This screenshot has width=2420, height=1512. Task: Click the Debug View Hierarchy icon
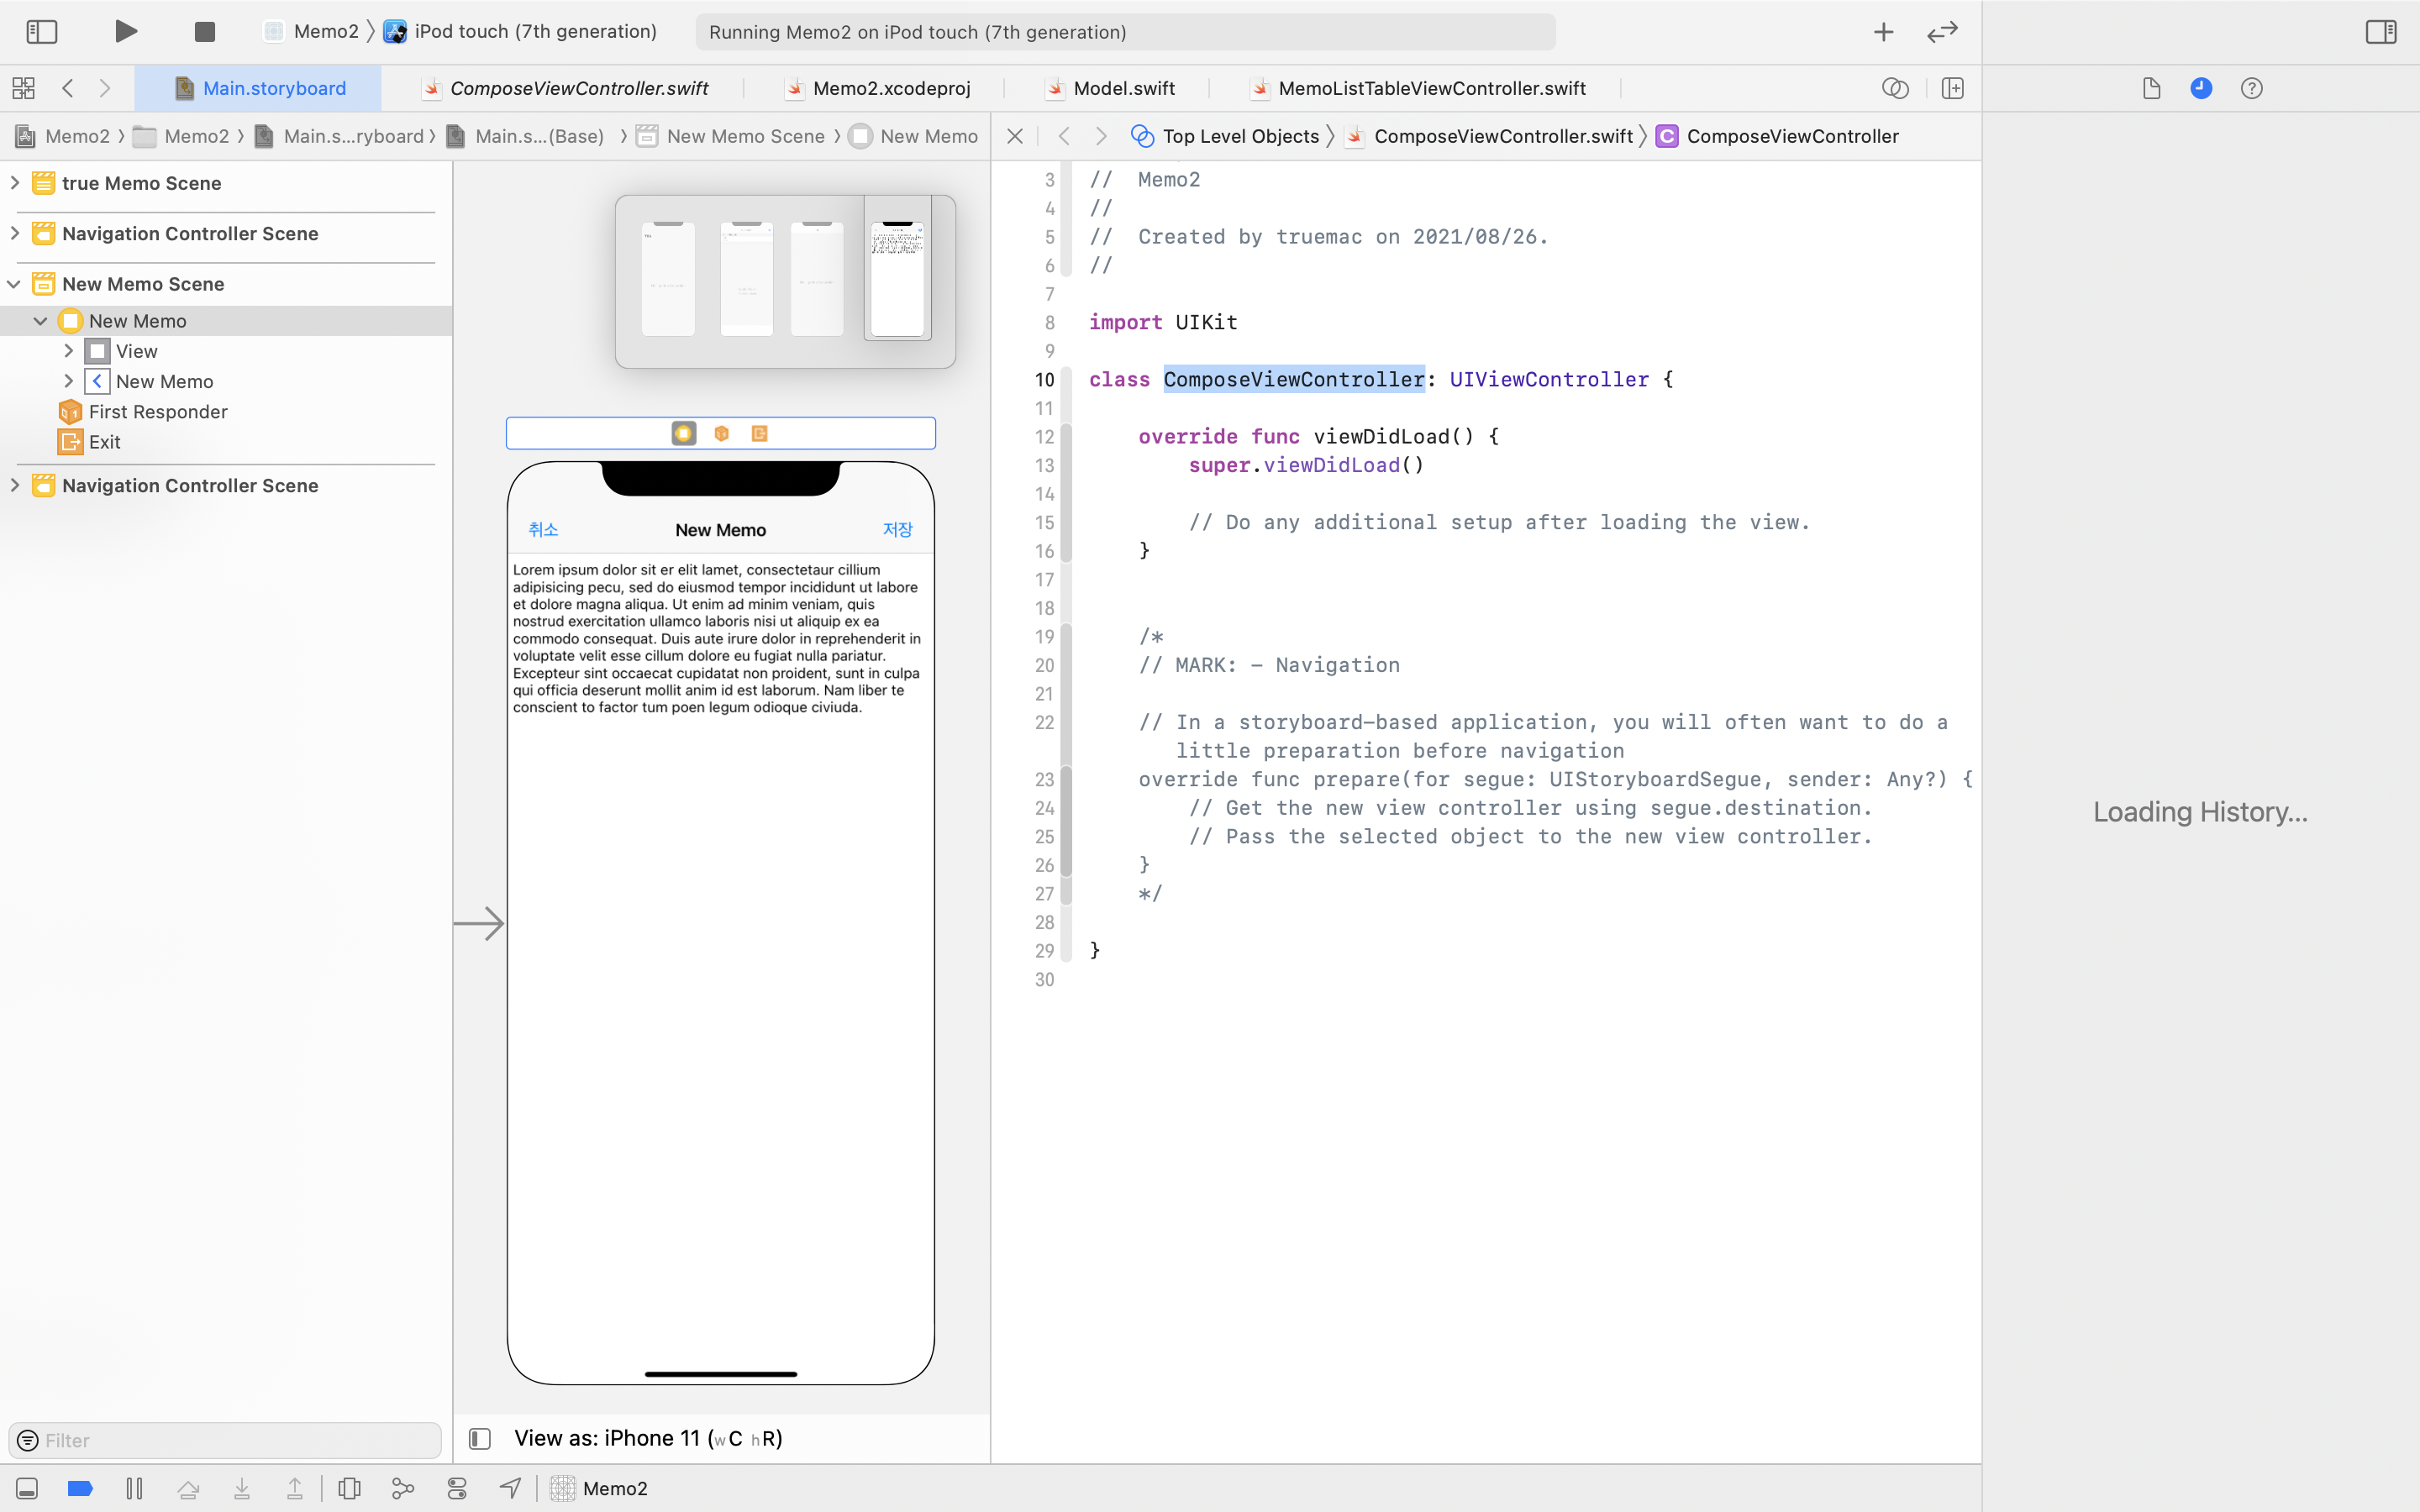(x=349, y=1488)
